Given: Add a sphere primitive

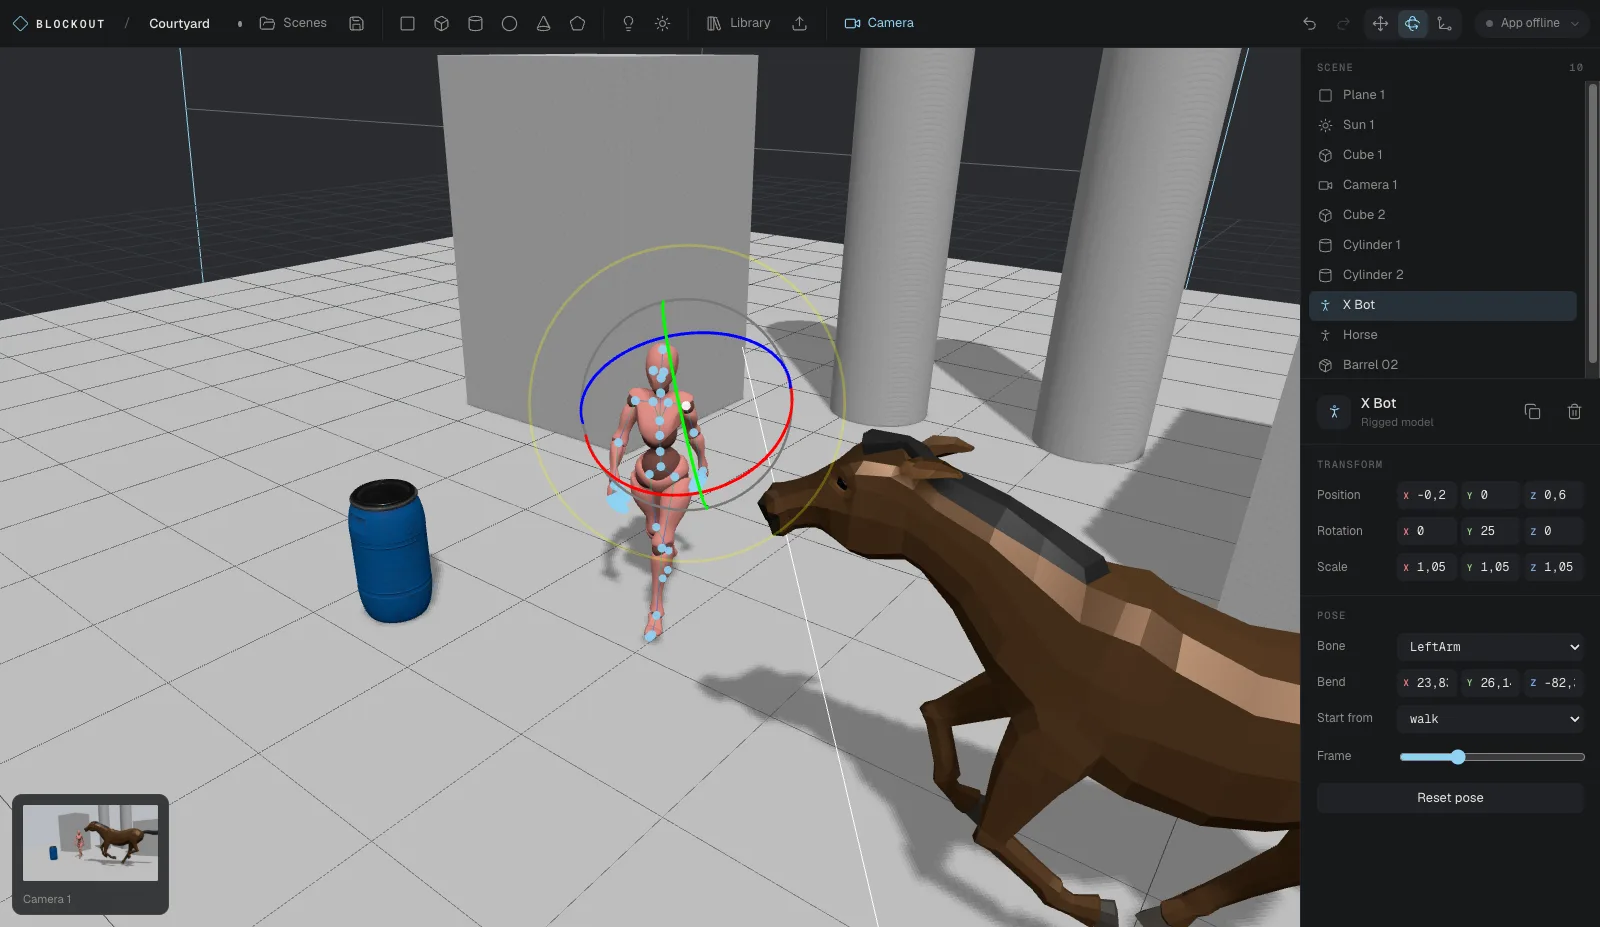Looking at the screenshot, I should click(x=509, y=23).
